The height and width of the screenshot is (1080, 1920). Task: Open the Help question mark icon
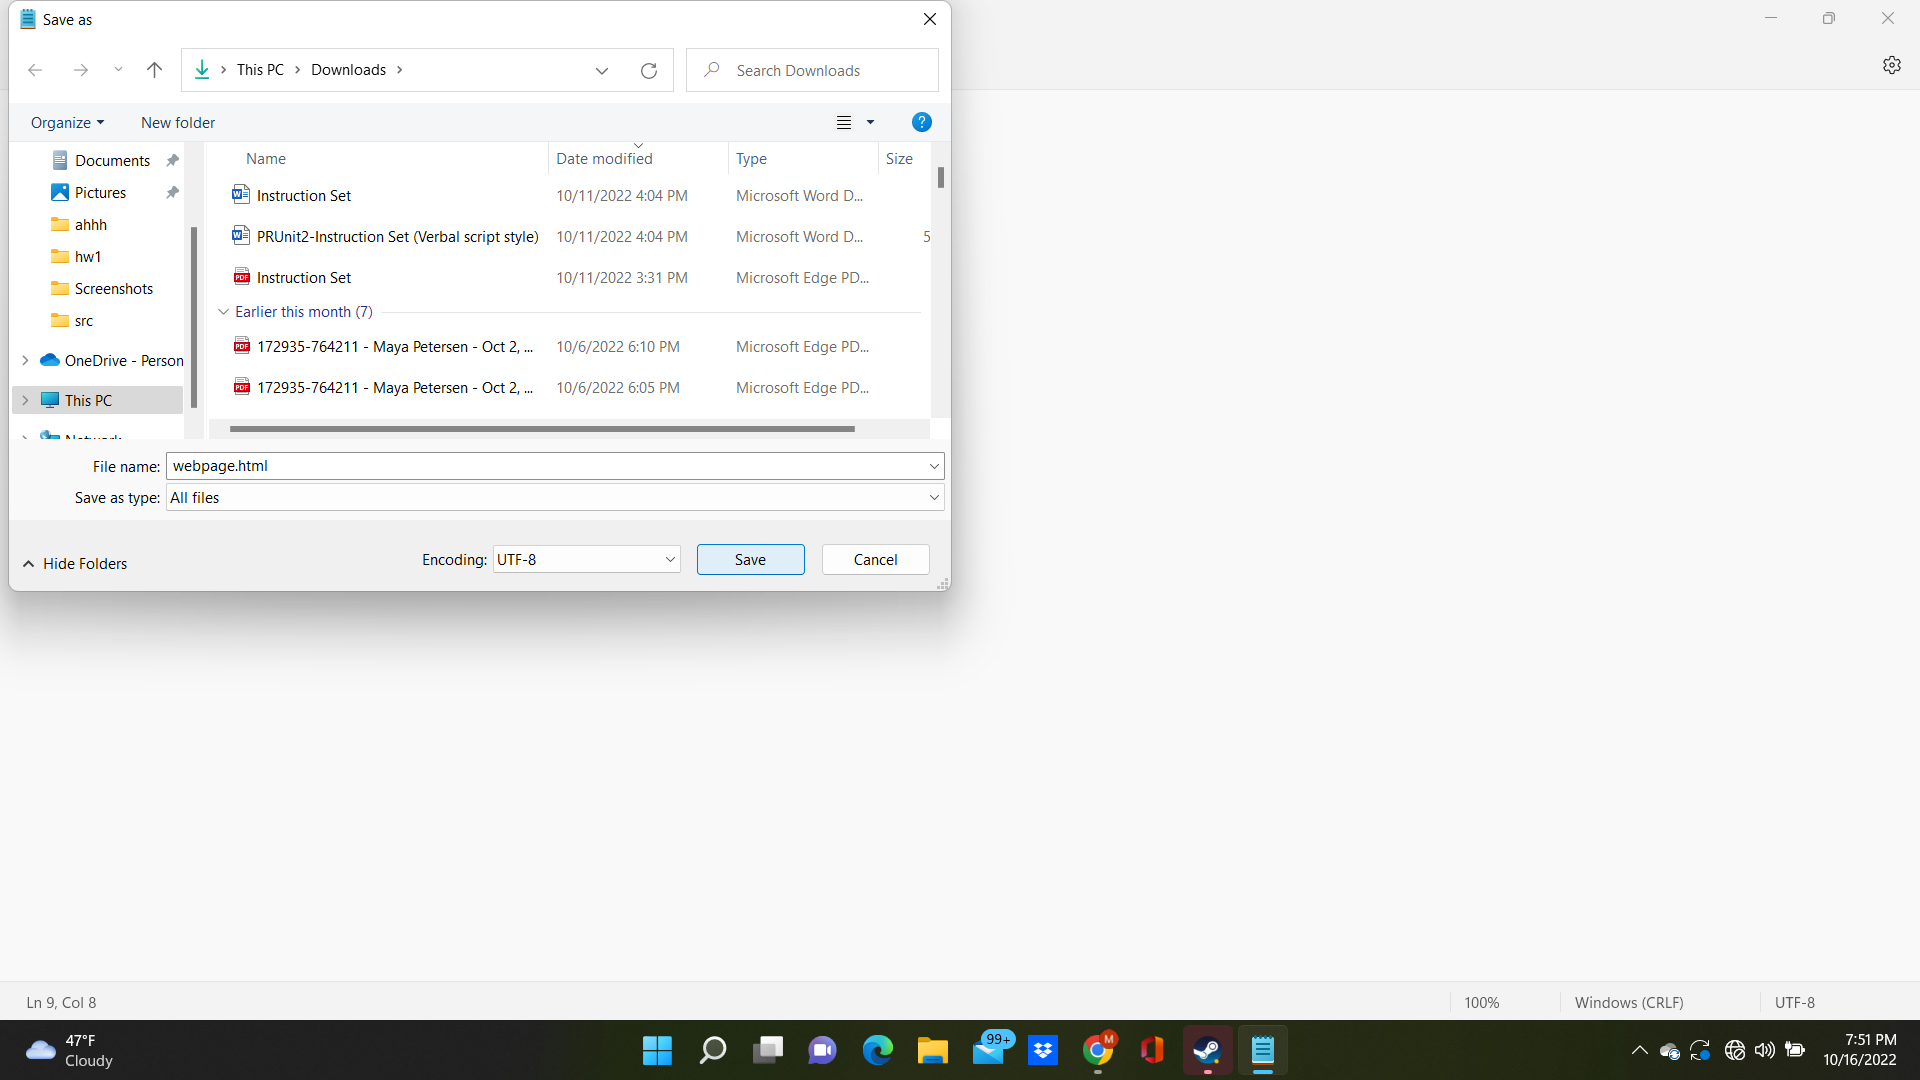click(921, 122)
